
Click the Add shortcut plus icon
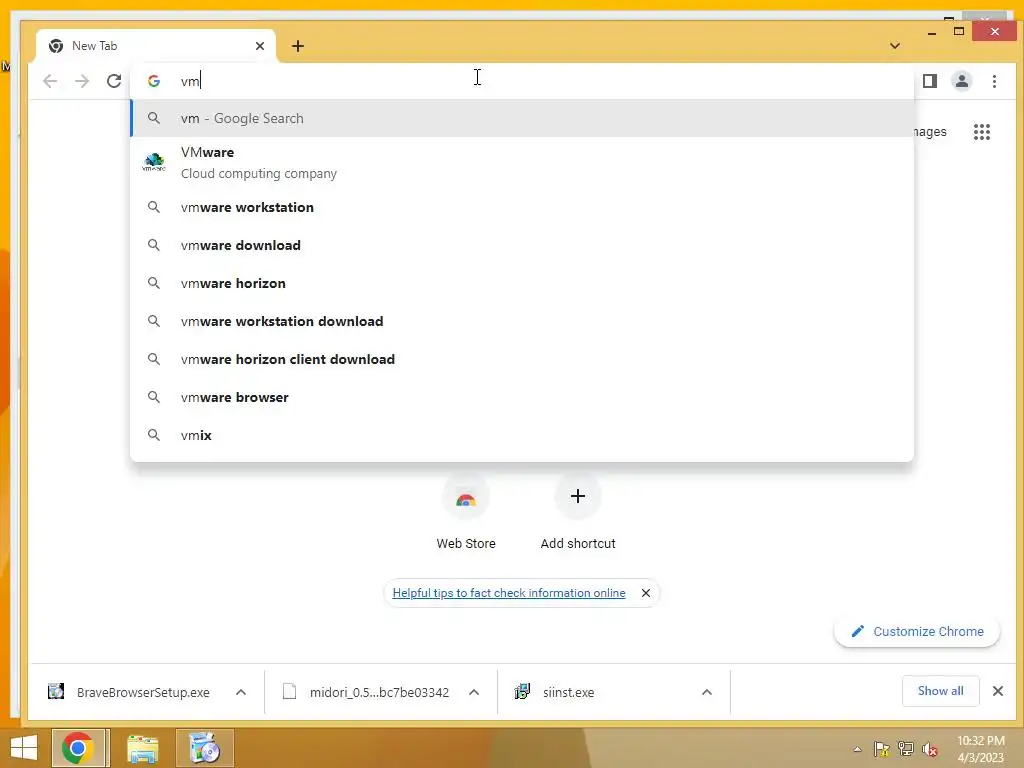click(x=577, y=496)
